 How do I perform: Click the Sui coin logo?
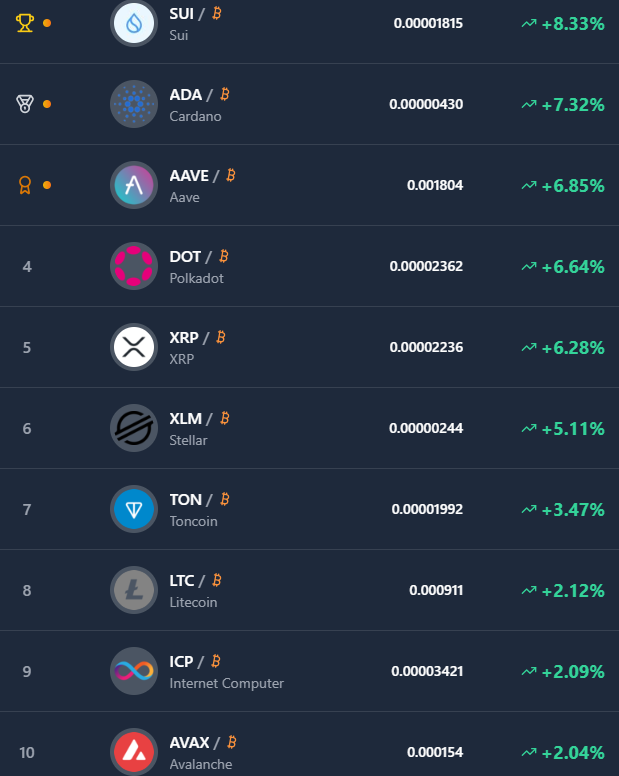coord(134,23)
